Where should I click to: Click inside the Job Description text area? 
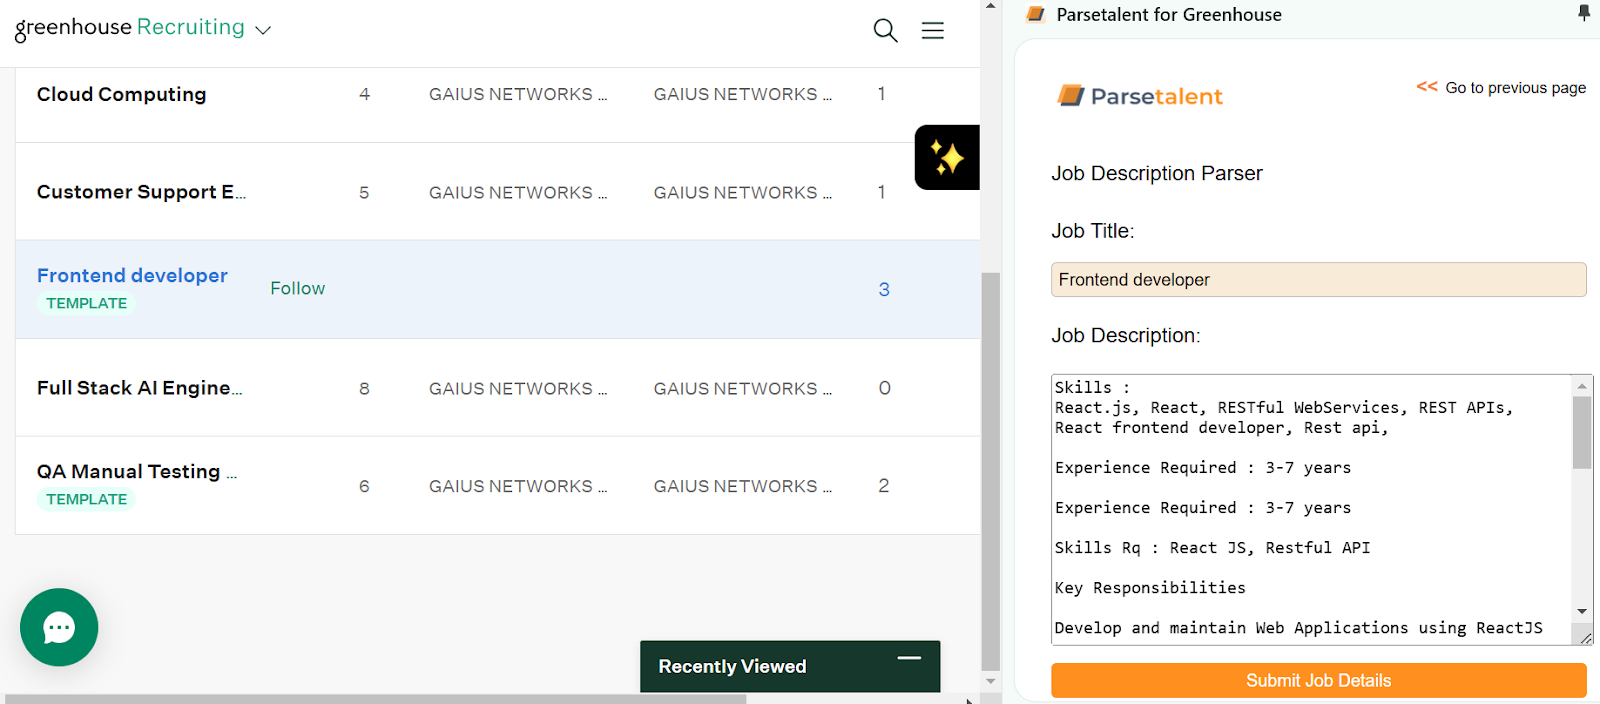pyautogui.click(x=1311, y=509)
